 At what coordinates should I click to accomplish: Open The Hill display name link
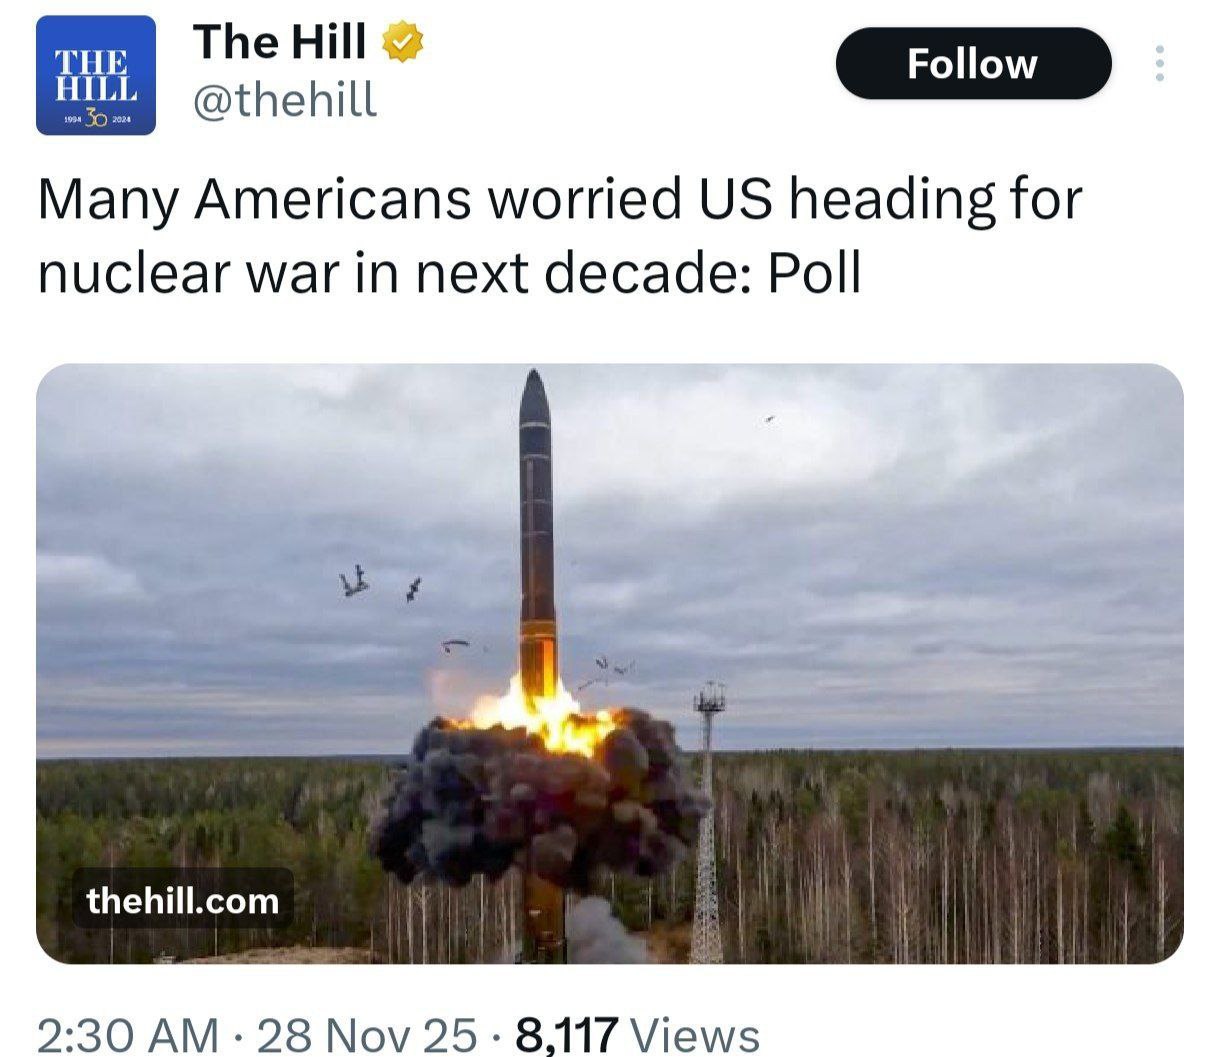280,43
